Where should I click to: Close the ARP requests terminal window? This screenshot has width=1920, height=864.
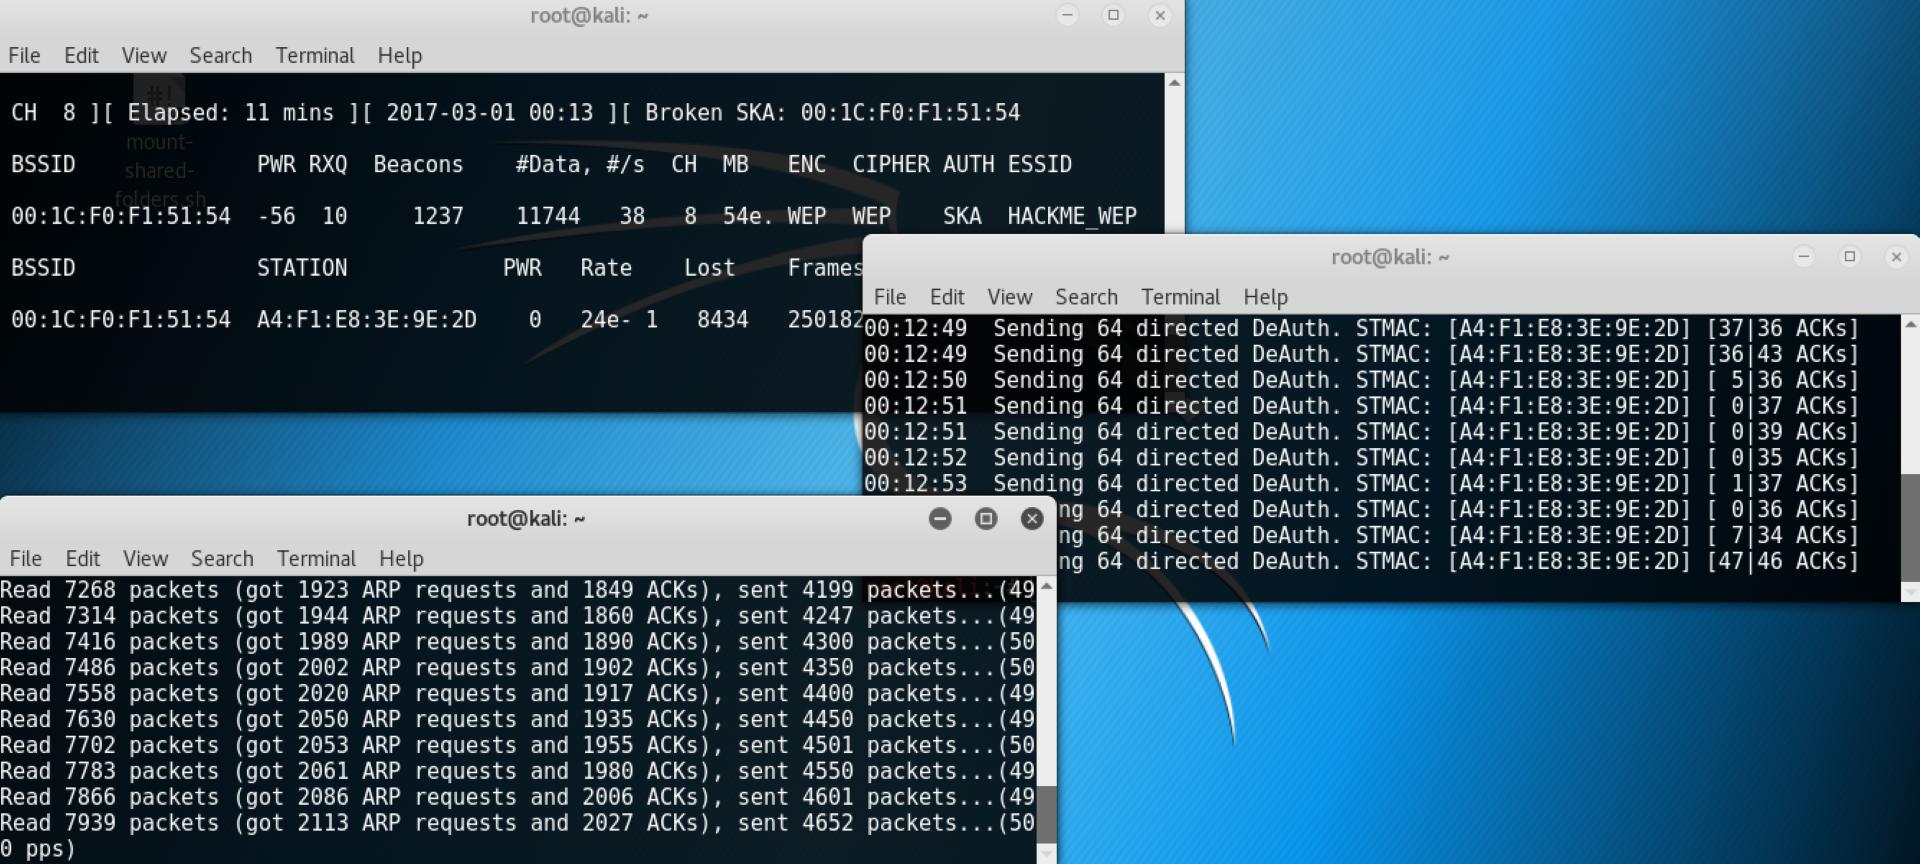click(x=1032, y=518)
